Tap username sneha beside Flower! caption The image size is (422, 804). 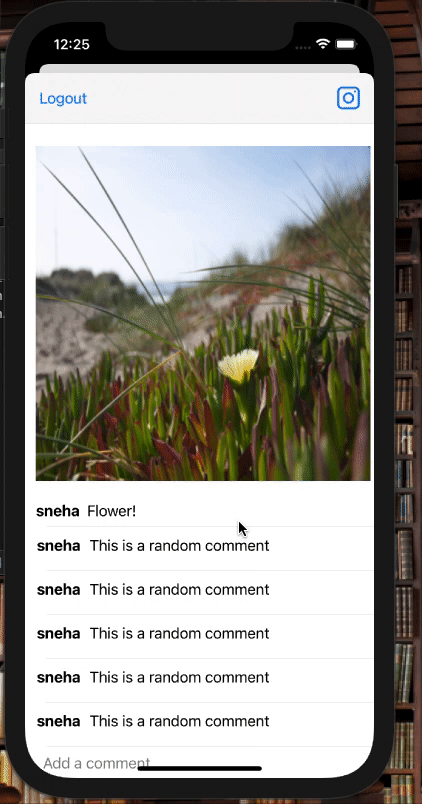click(x=57, y=511)
